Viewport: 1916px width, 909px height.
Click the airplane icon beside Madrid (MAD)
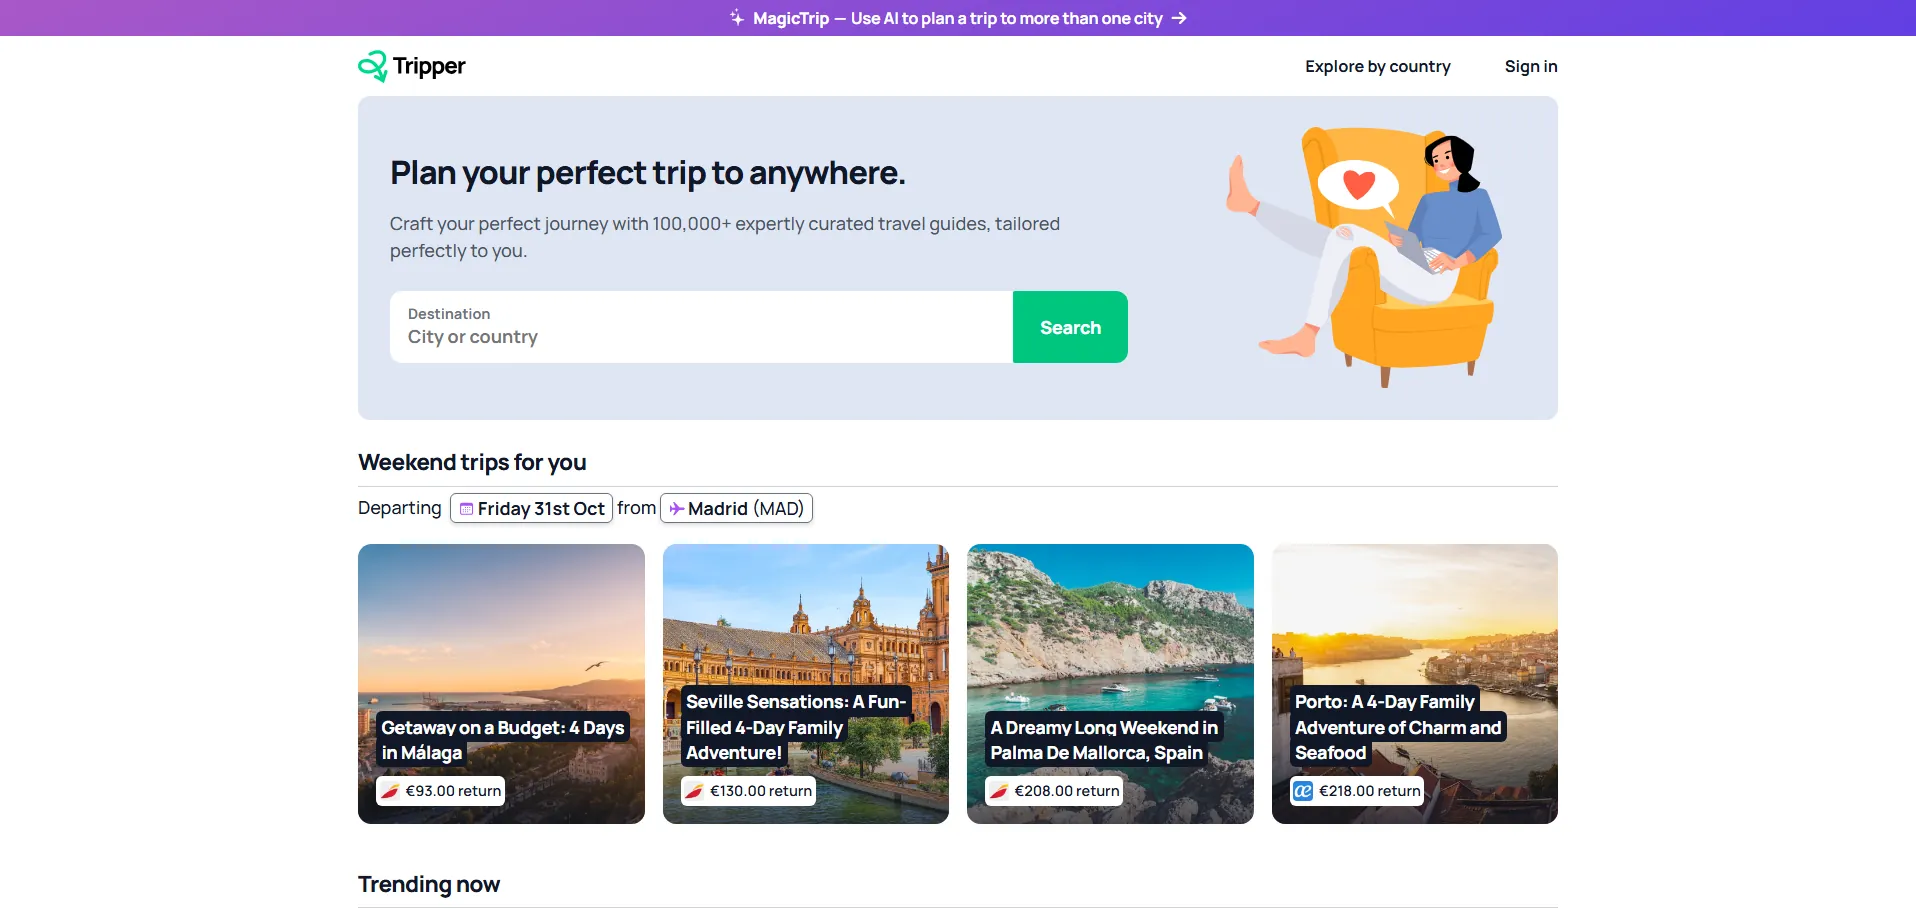(677, 509)
